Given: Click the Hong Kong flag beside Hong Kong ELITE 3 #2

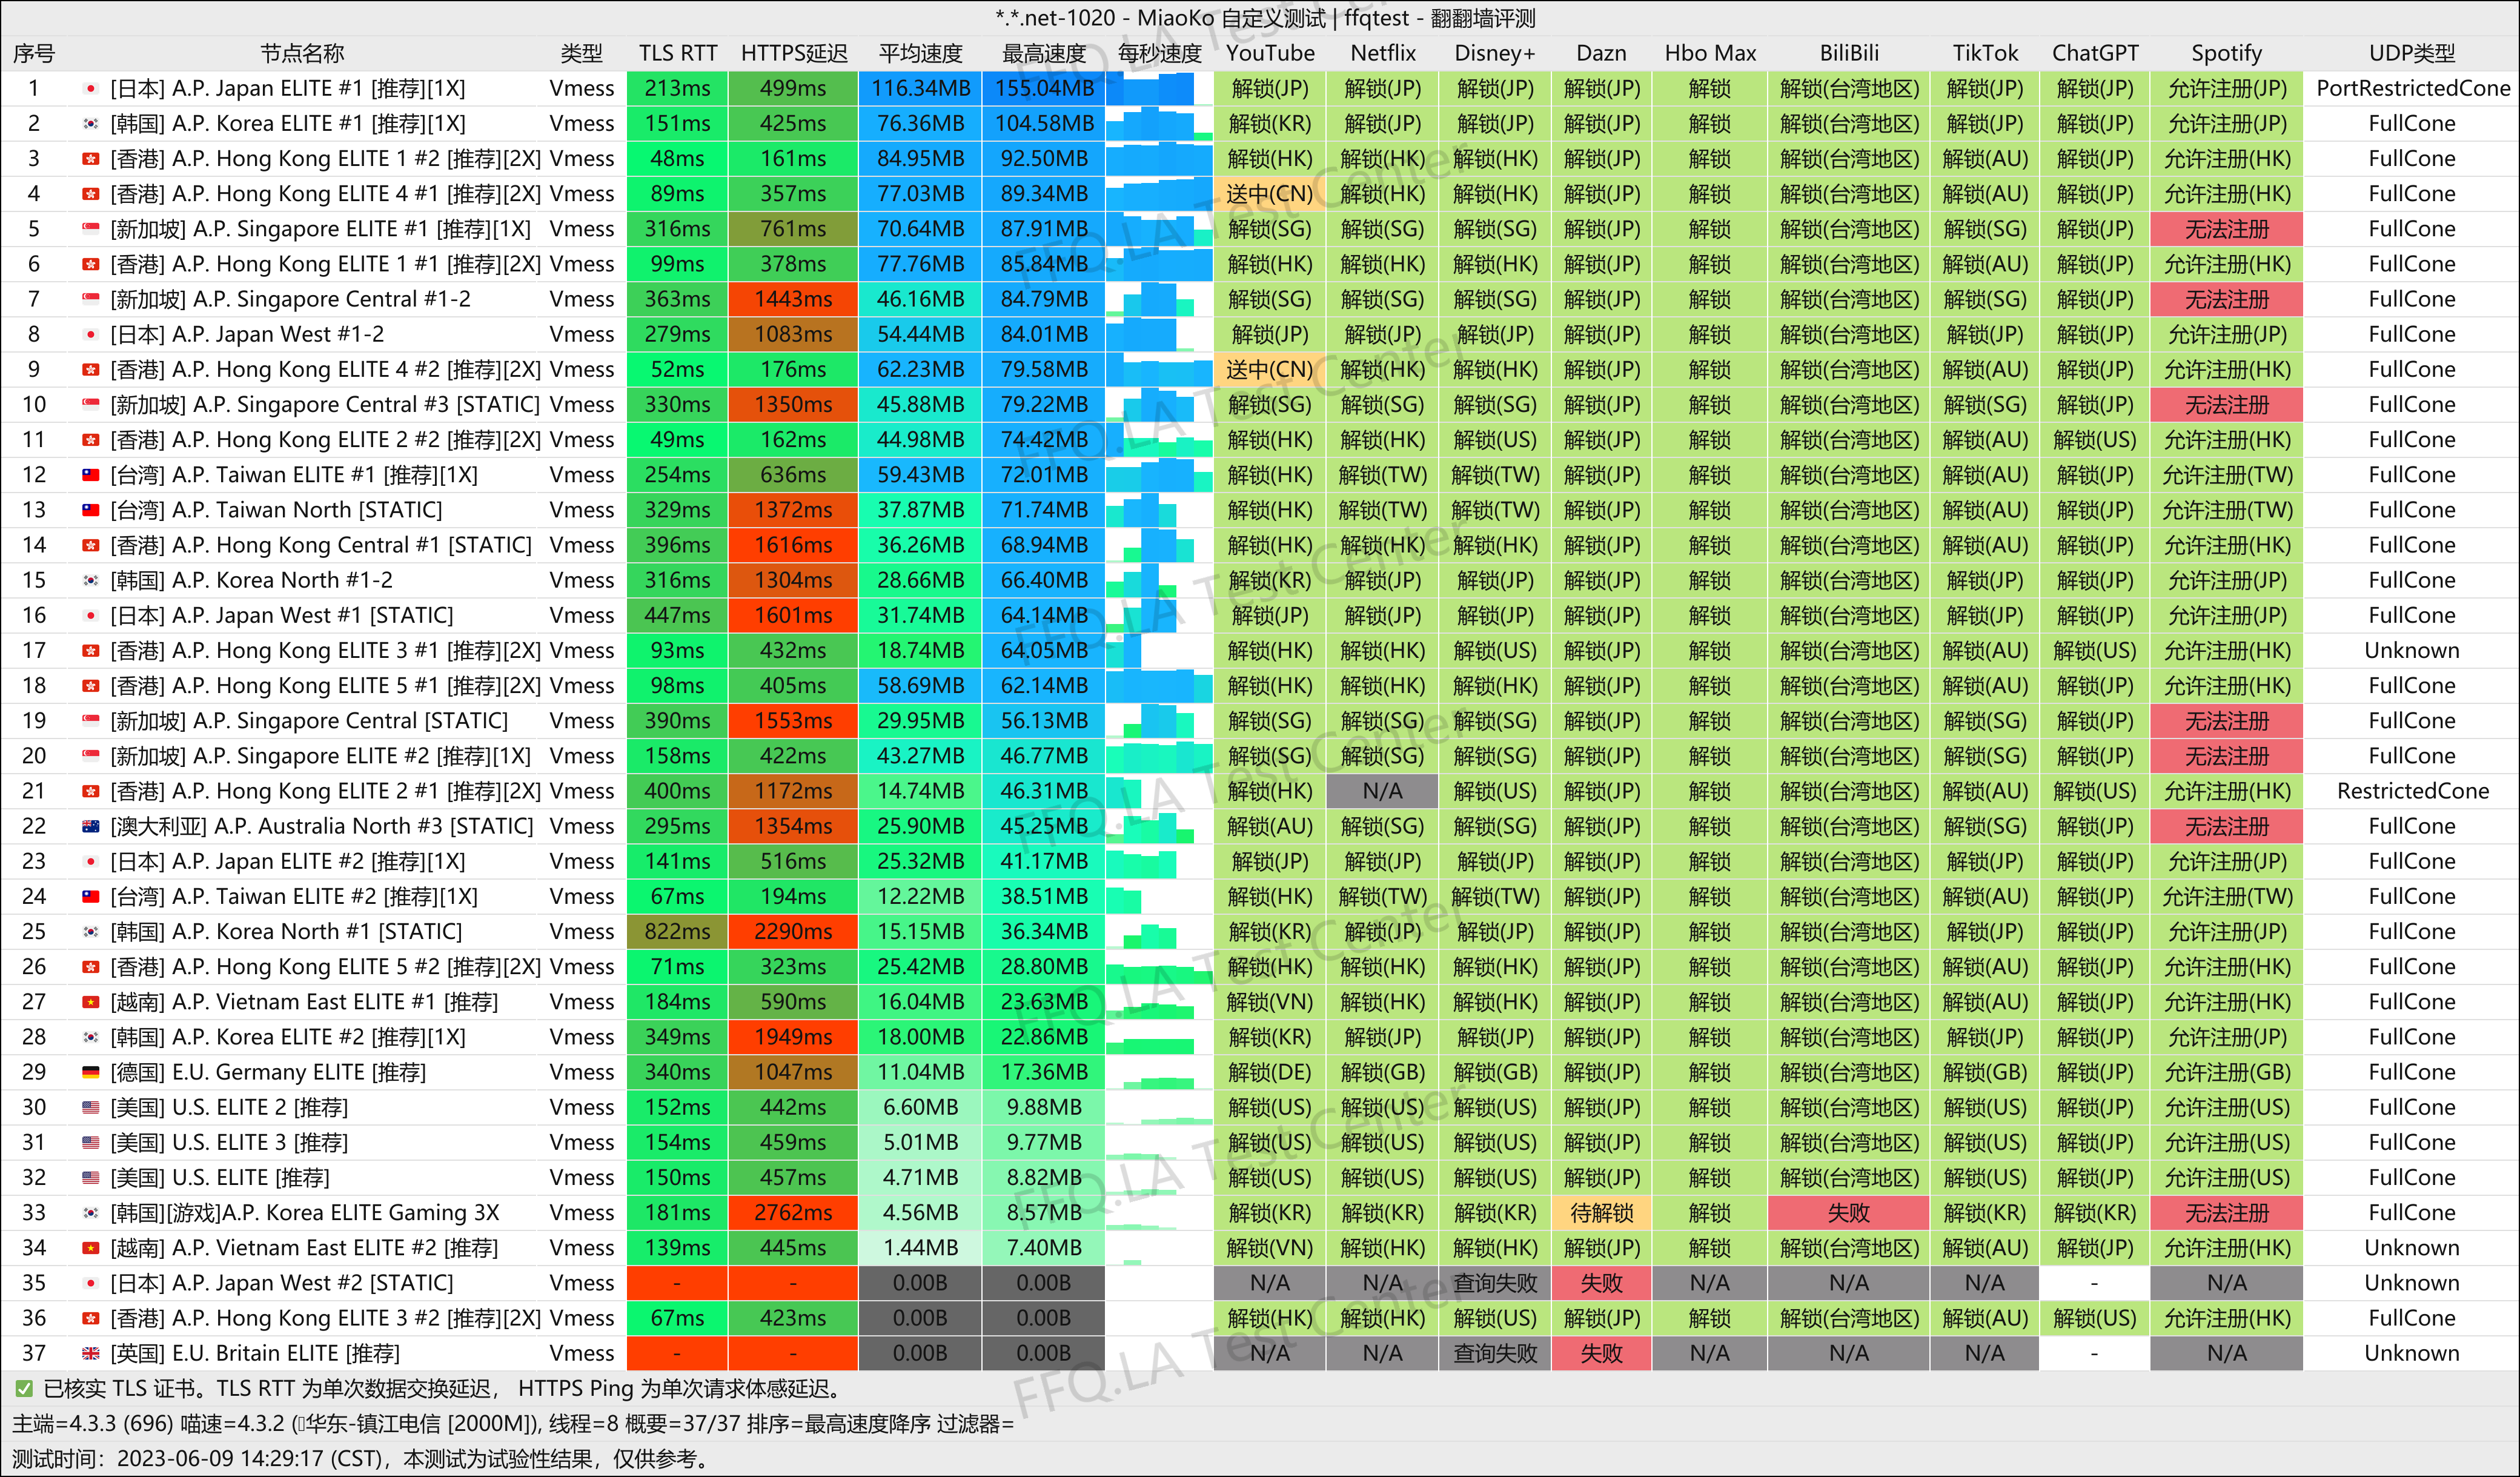Looking at the screenshot, I should (91, 1318).
